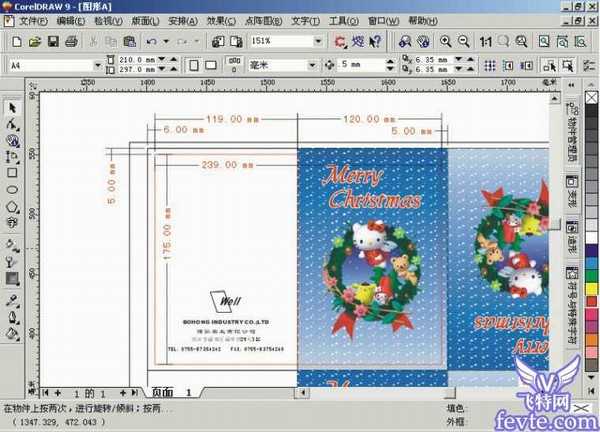
Task: Click the 页面 1 page tab
Action: click(173, 392)
